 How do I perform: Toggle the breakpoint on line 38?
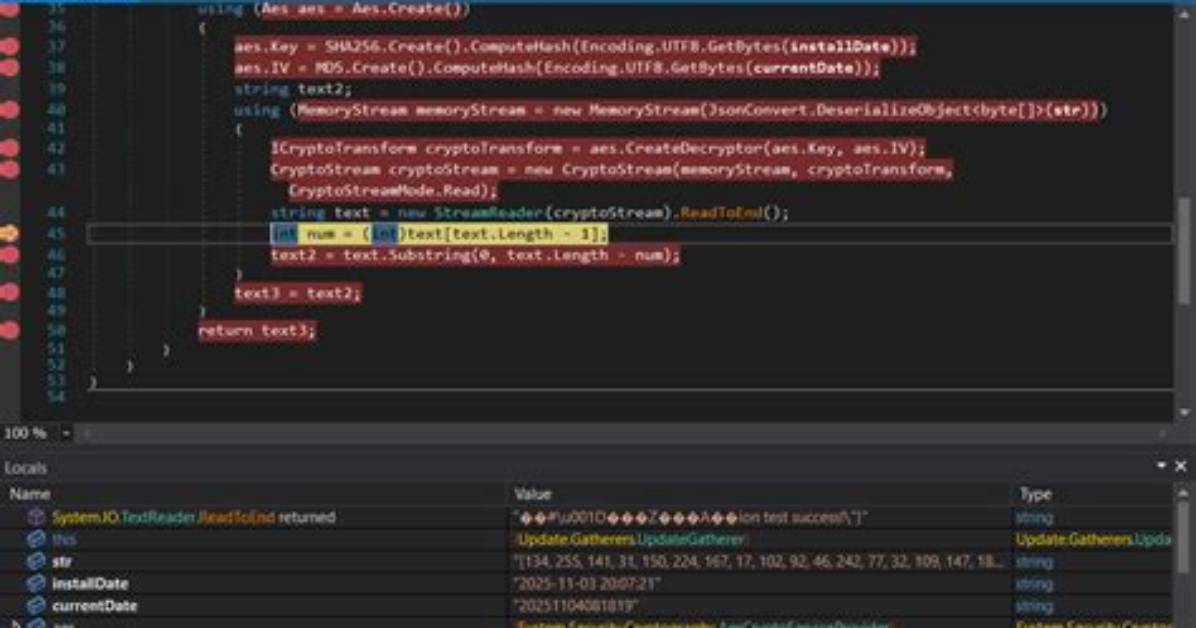(x=8, y=68)
